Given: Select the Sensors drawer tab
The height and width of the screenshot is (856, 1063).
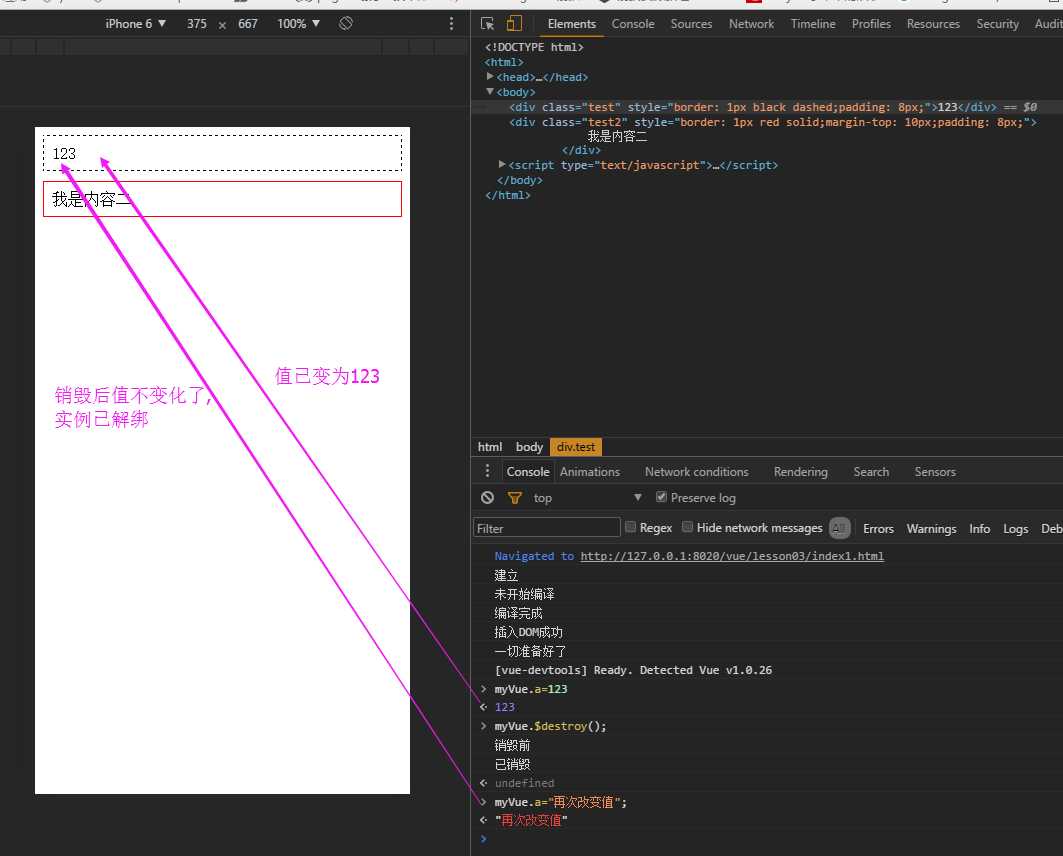Looking at the screenshot, I should click(x=935, y=472).
